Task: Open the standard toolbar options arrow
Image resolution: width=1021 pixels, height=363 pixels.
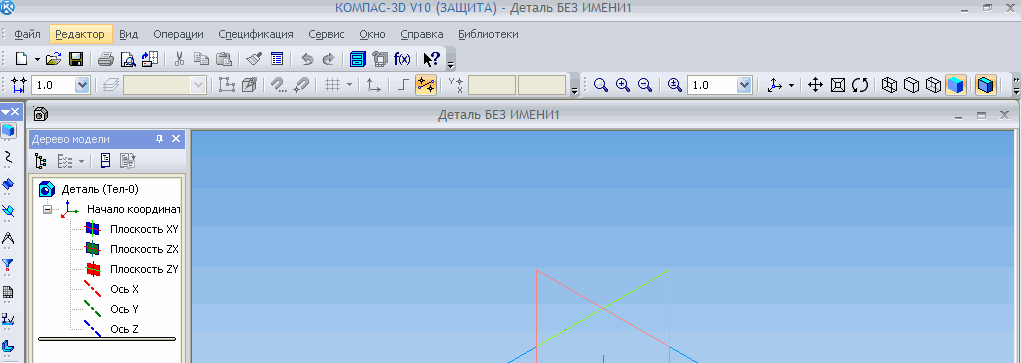Action: (450, 64)
